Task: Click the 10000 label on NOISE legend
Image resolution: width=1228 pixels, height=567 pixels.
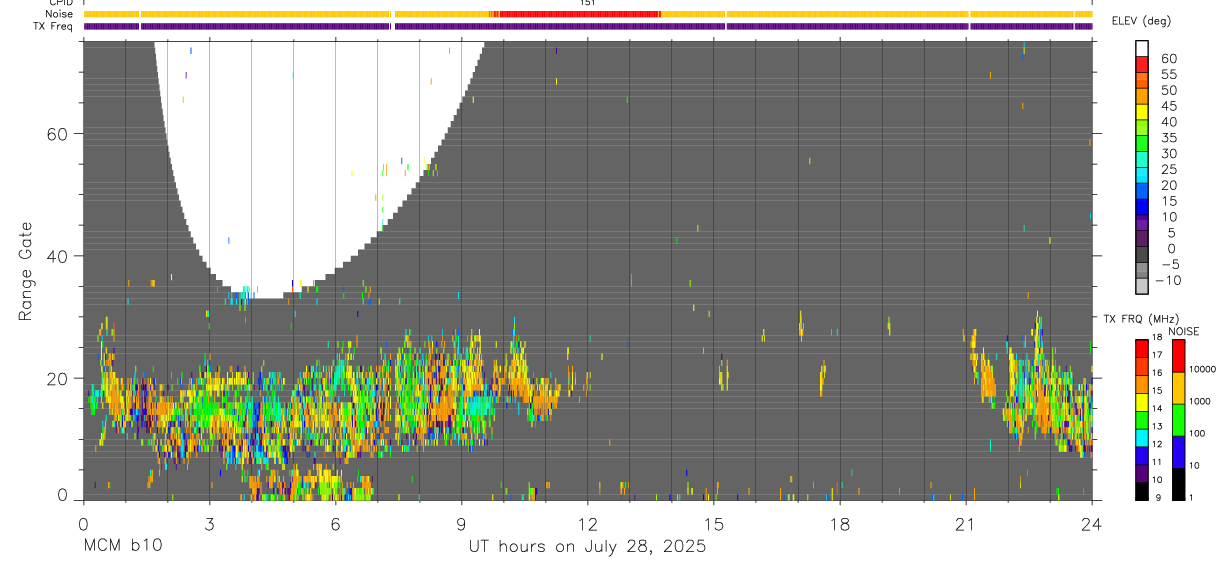Action: point(1202,369)
